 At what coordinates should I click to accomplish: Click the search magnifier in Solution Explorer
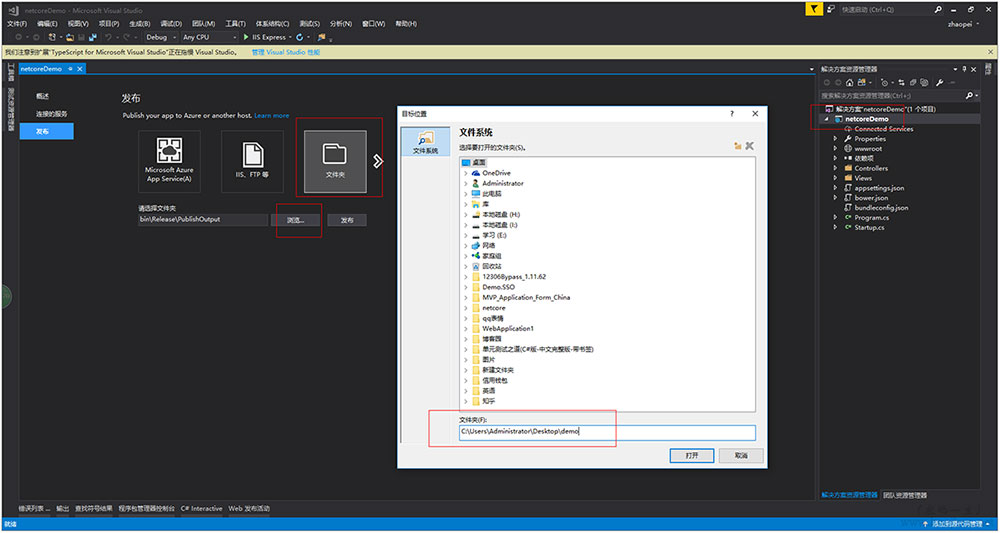coord(970,95)
